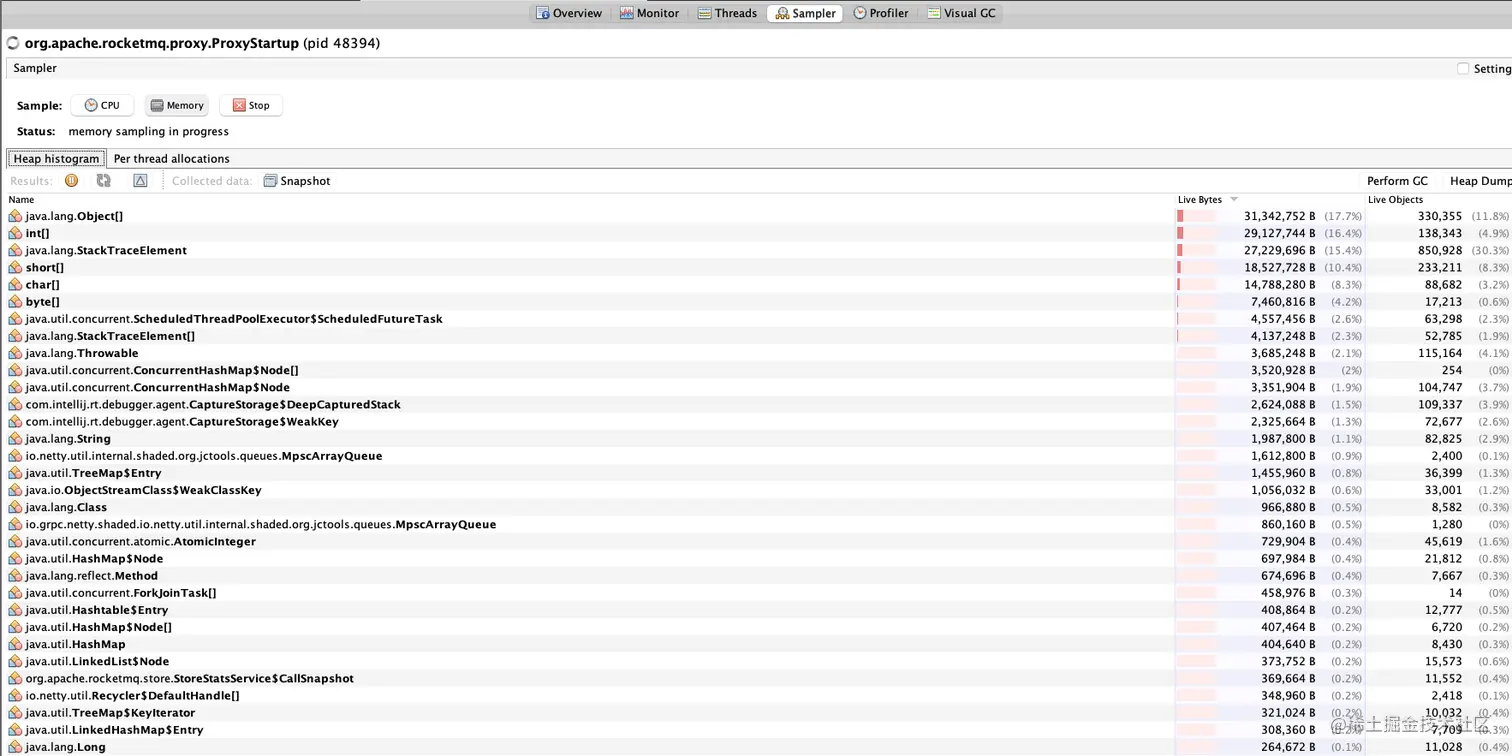
Task: Switch to the Visual GC tab
Action: coord(961,13)
